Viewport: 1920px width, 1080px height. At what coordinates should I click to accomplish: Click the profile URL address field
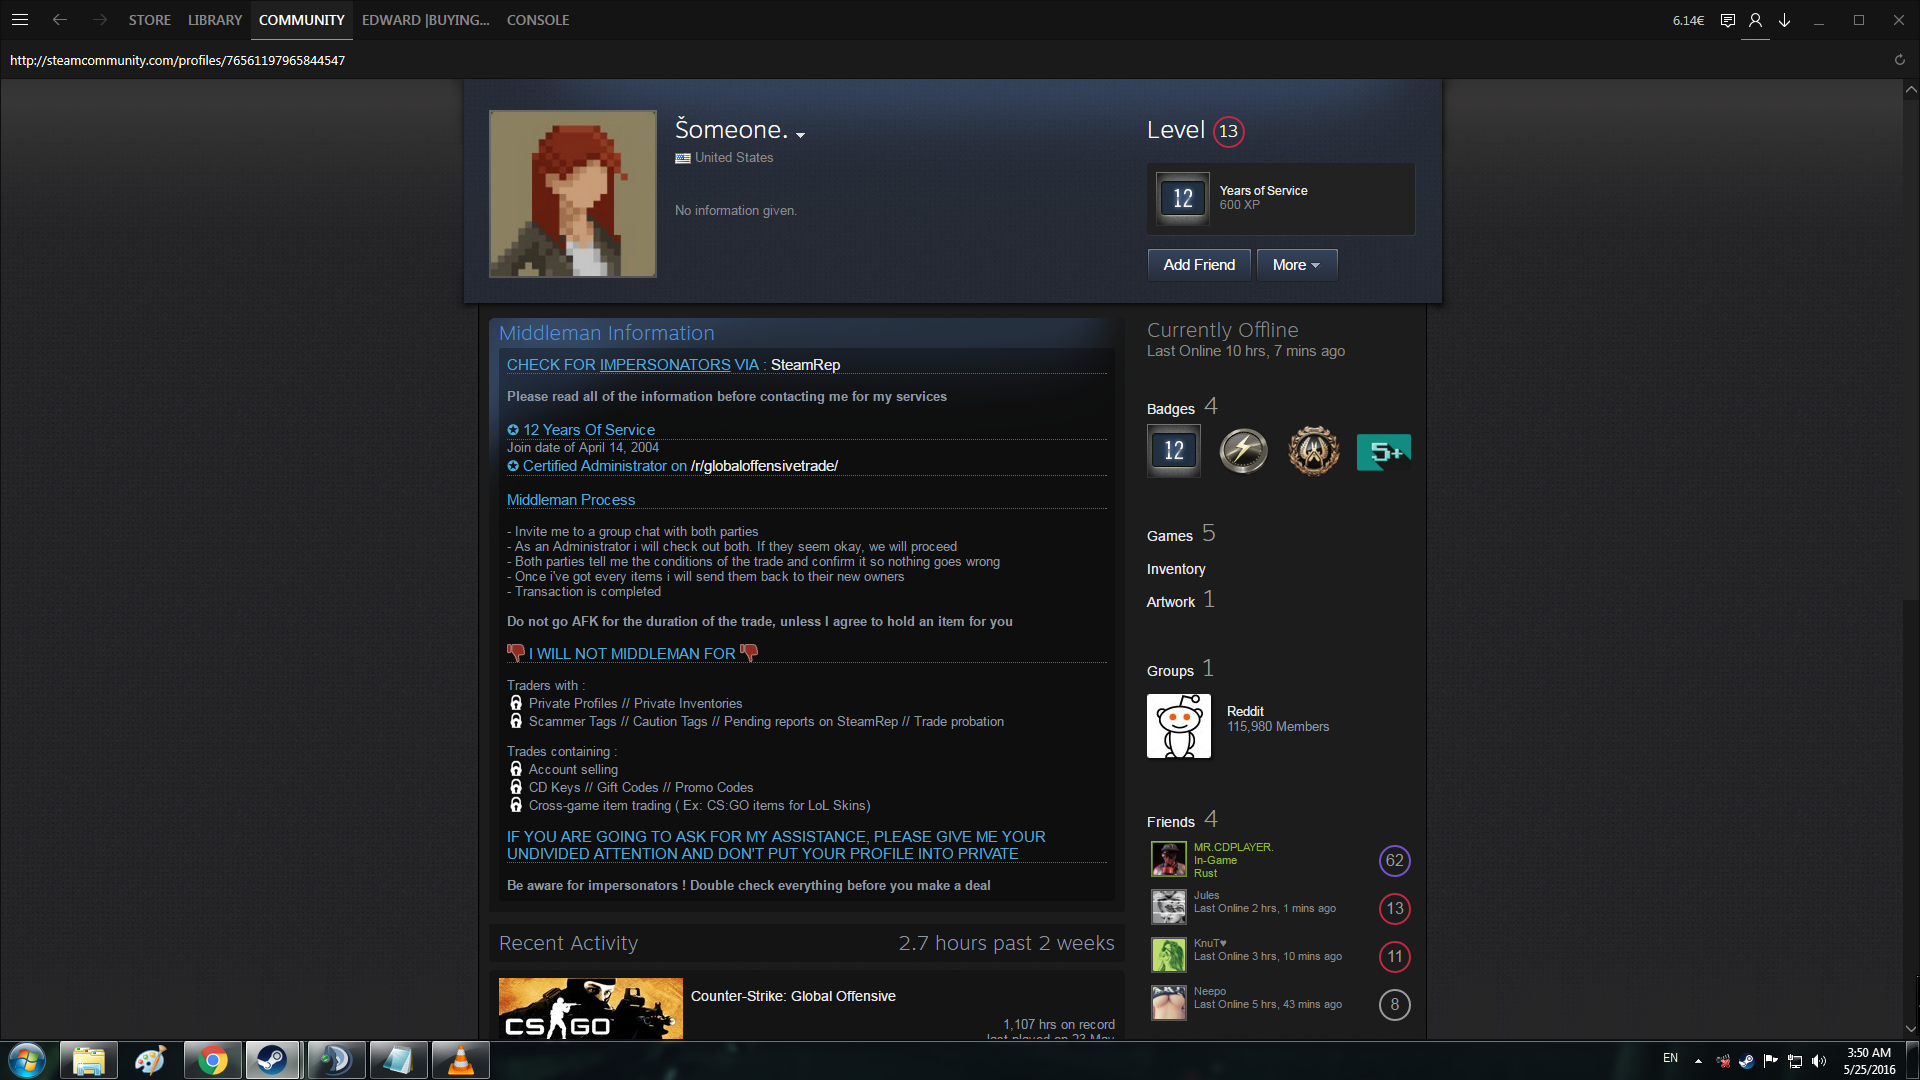[177, 60]
